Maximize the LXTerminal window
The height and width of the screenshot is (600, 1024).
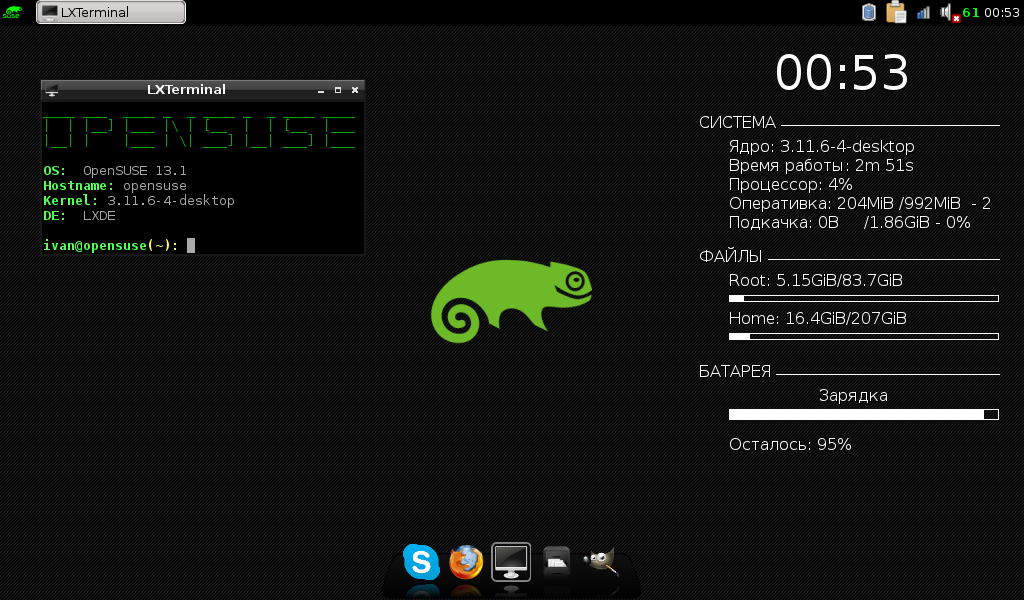pyautogui.click(x=338, y=90)
